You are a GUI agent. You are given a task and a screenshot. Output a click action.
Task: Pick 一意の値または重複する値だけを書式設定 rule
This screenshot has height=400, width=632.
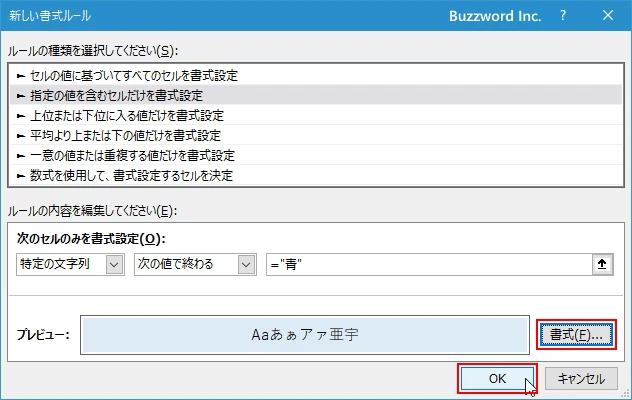[x=316, y=156]
